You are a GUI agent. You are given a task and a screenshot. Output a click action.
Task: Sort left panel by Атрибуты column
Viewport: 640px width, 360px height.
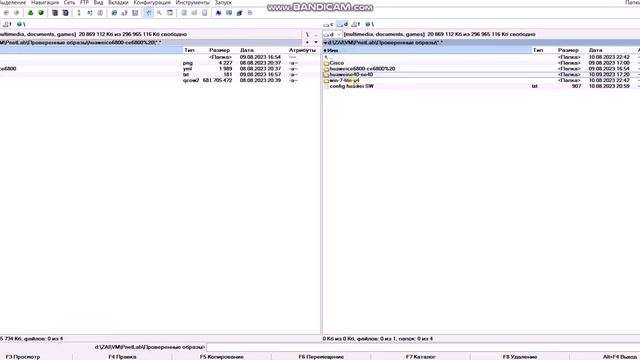tap(302, 50)
